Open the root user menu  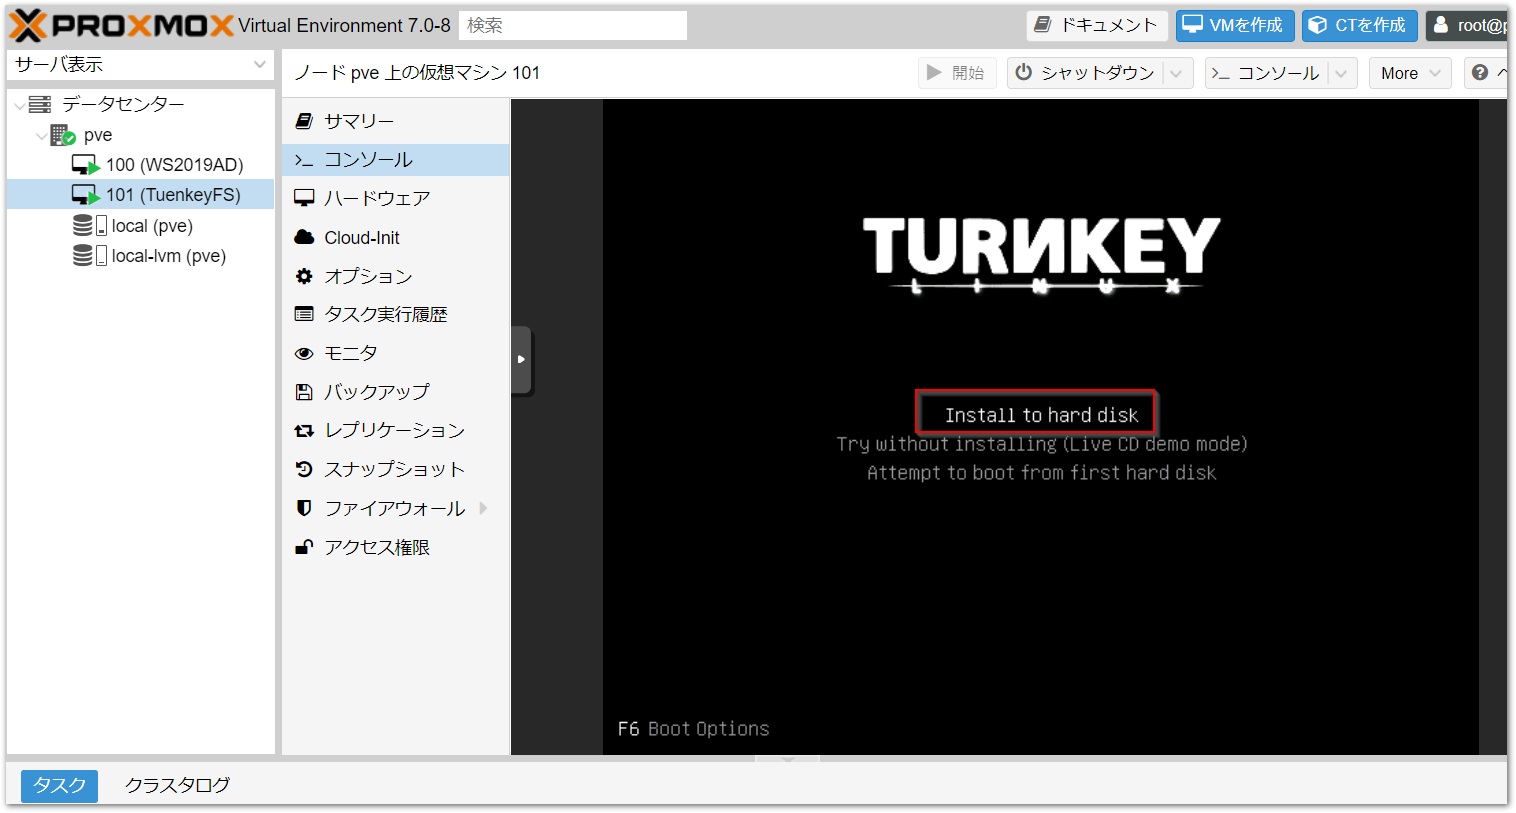point(1467,25)
